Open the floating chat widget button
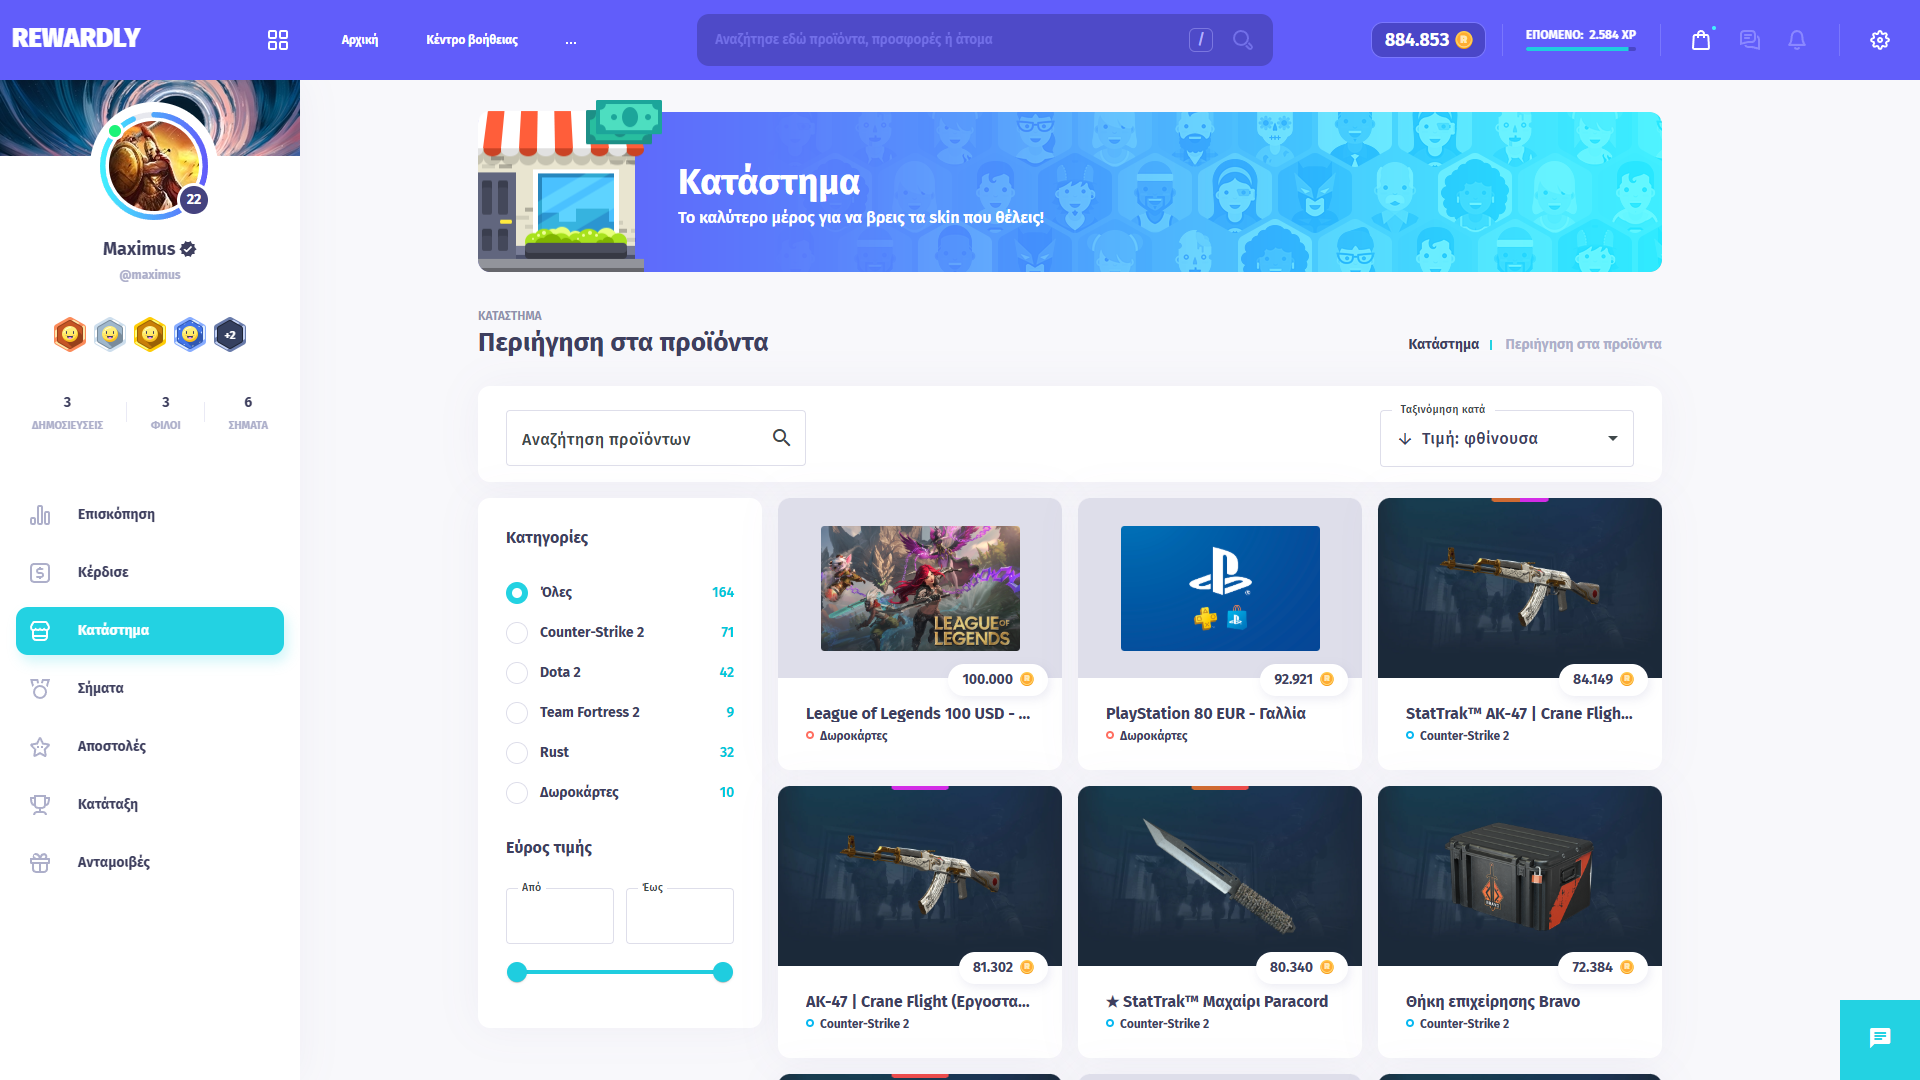 click(x=1880, y=1039)
